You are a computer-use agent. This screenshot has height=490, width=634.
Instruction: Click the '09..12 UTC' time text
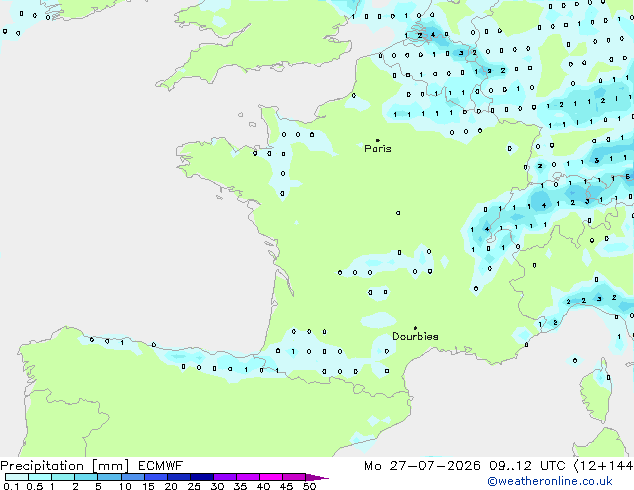tap(527, 466)
